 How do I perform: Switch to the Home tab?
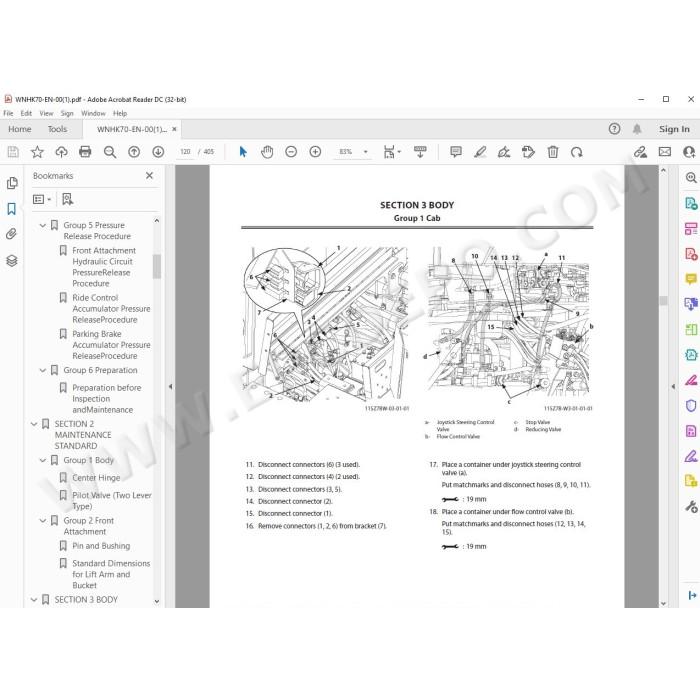(x=20, y=129)
